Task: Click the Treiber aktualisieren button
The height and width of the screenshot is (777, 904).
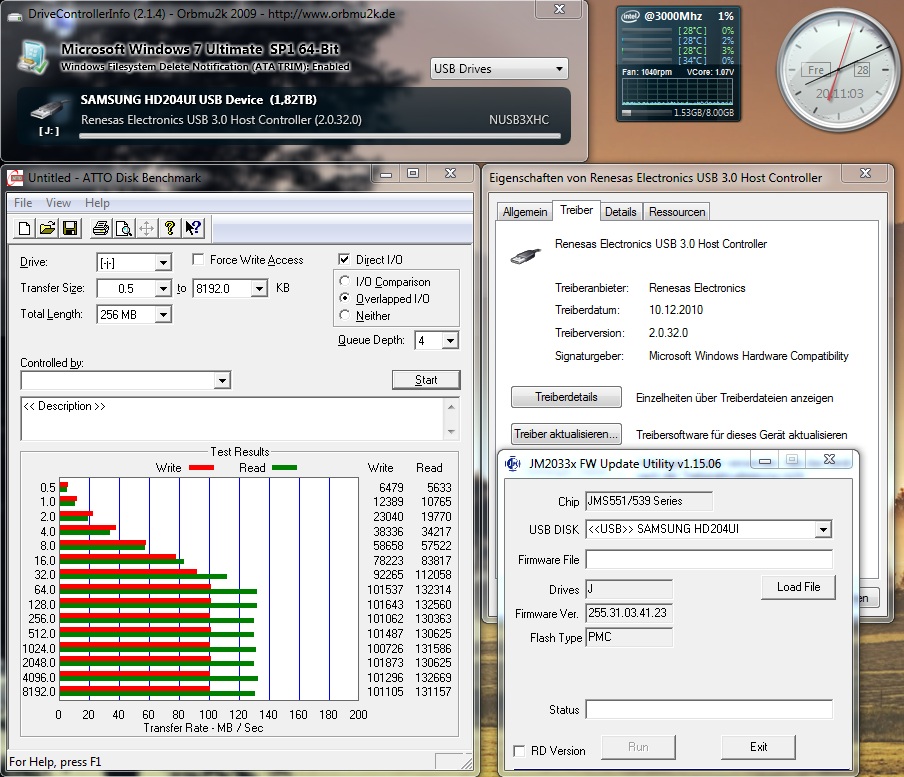Action: [566, 434]
